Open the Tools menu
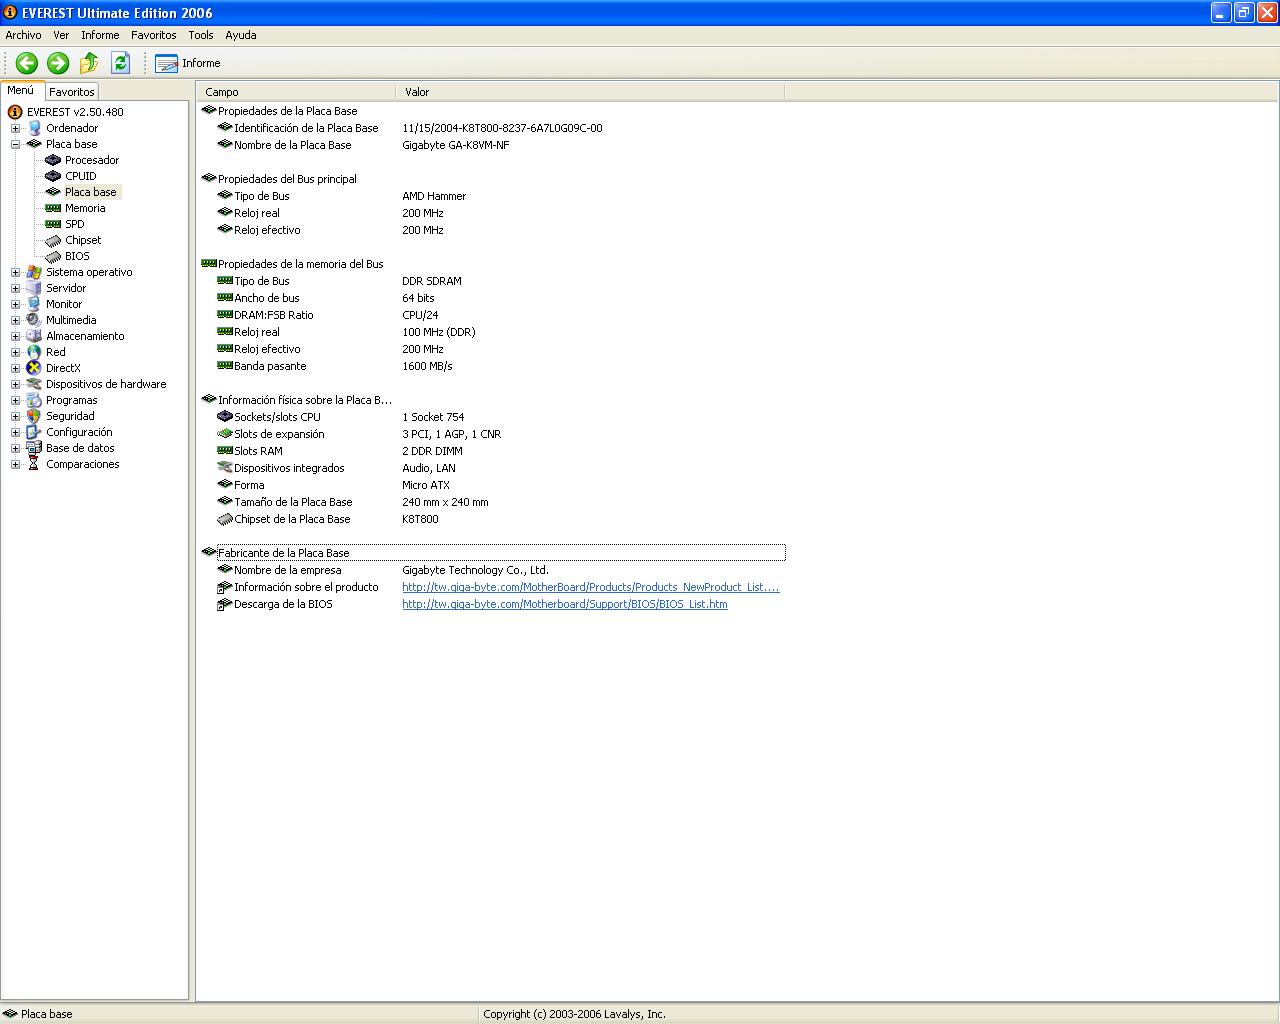1280x1024 pixels. (x=200, y=35)
